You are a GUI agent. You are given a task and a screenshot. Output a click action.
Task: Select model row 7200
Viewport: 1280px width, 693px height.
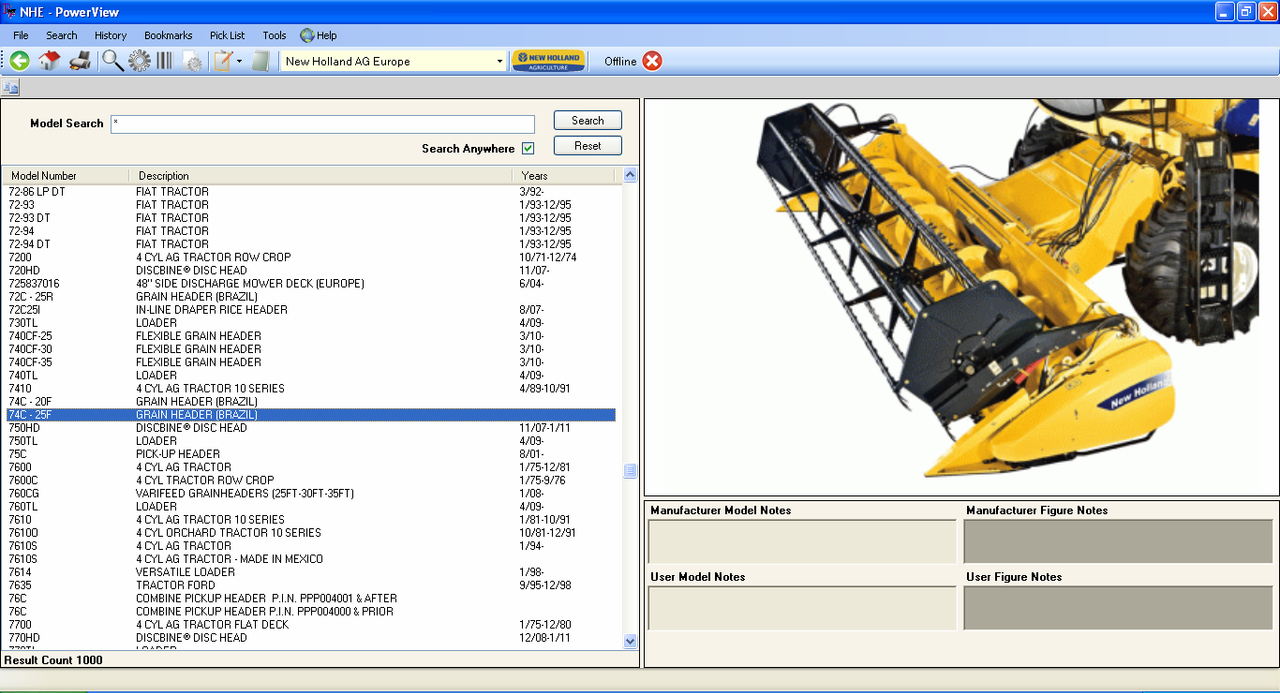tap(309, 258)
